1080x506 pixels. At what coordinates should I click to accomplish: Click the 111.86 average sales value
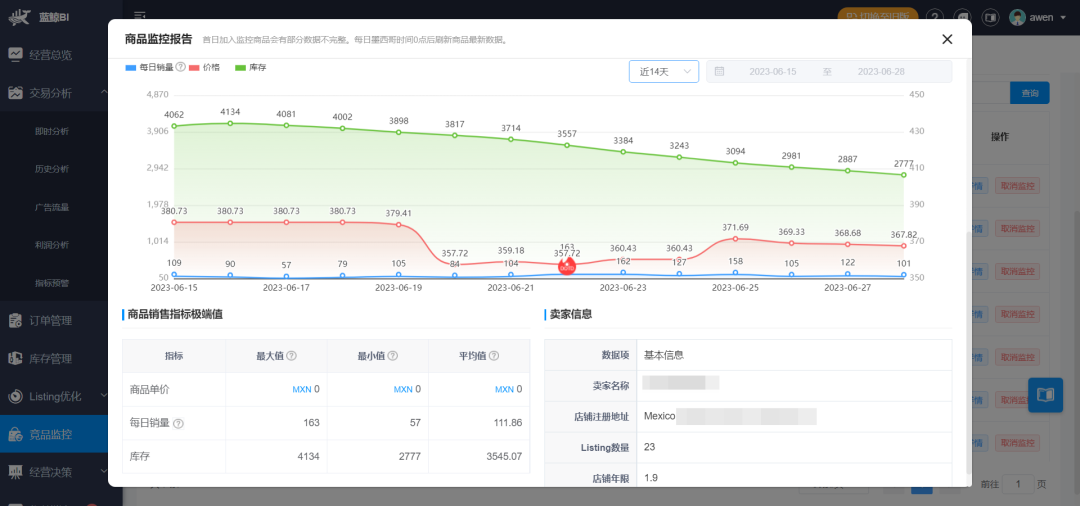coord(508,423)
